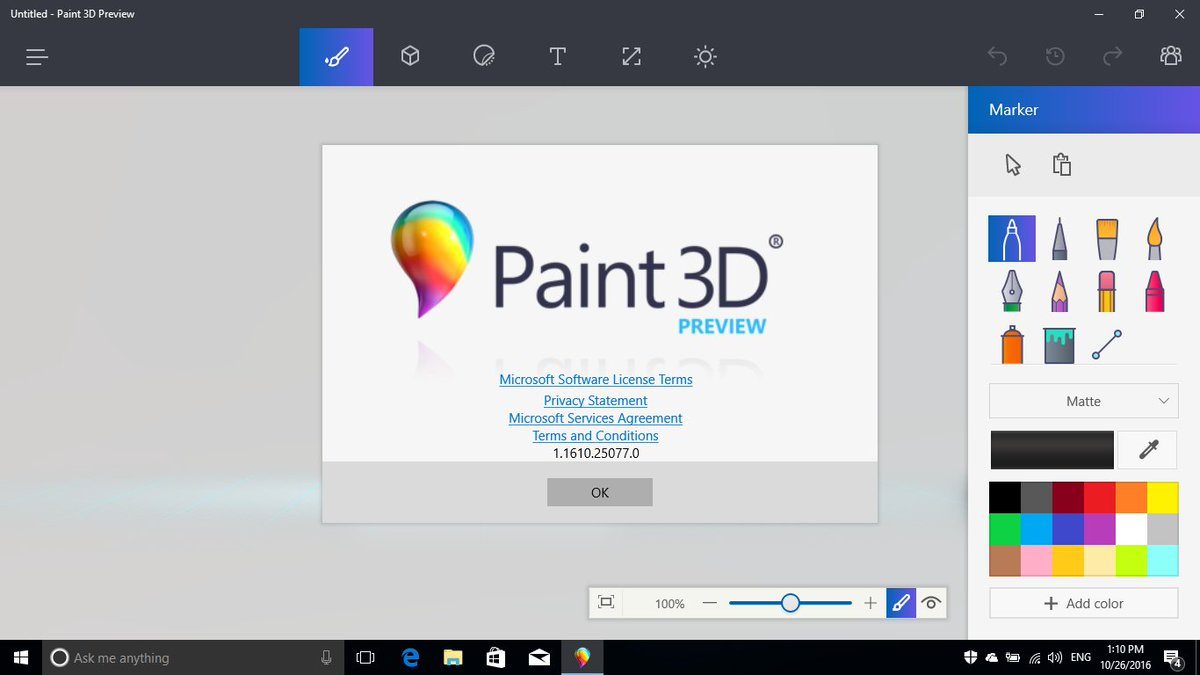Click the Eyedropper color picker
Screen dimensions: 1200x675
click(1148, 450)
